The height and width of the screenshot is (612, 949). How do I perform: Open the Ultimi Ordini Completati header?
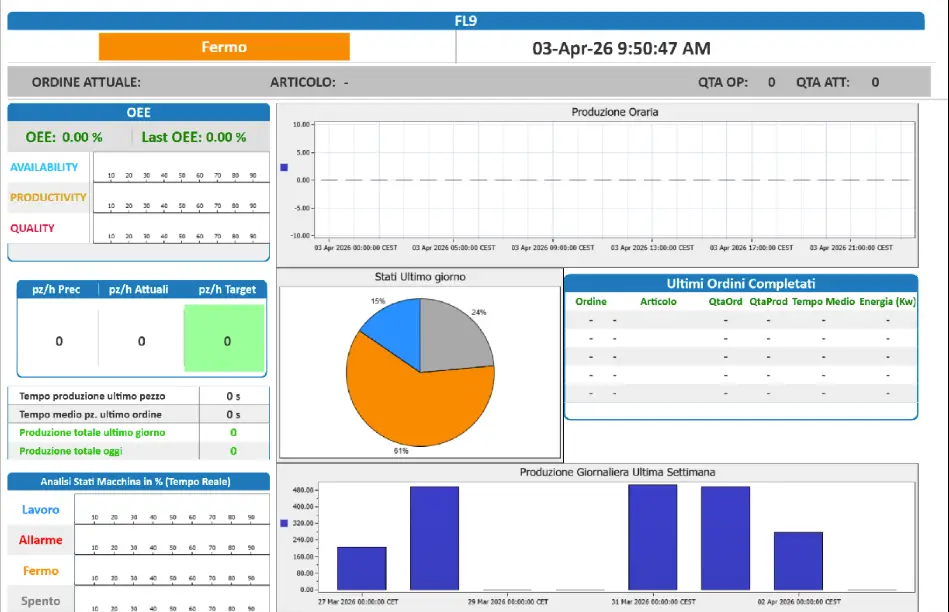click(x=741, y=284)
